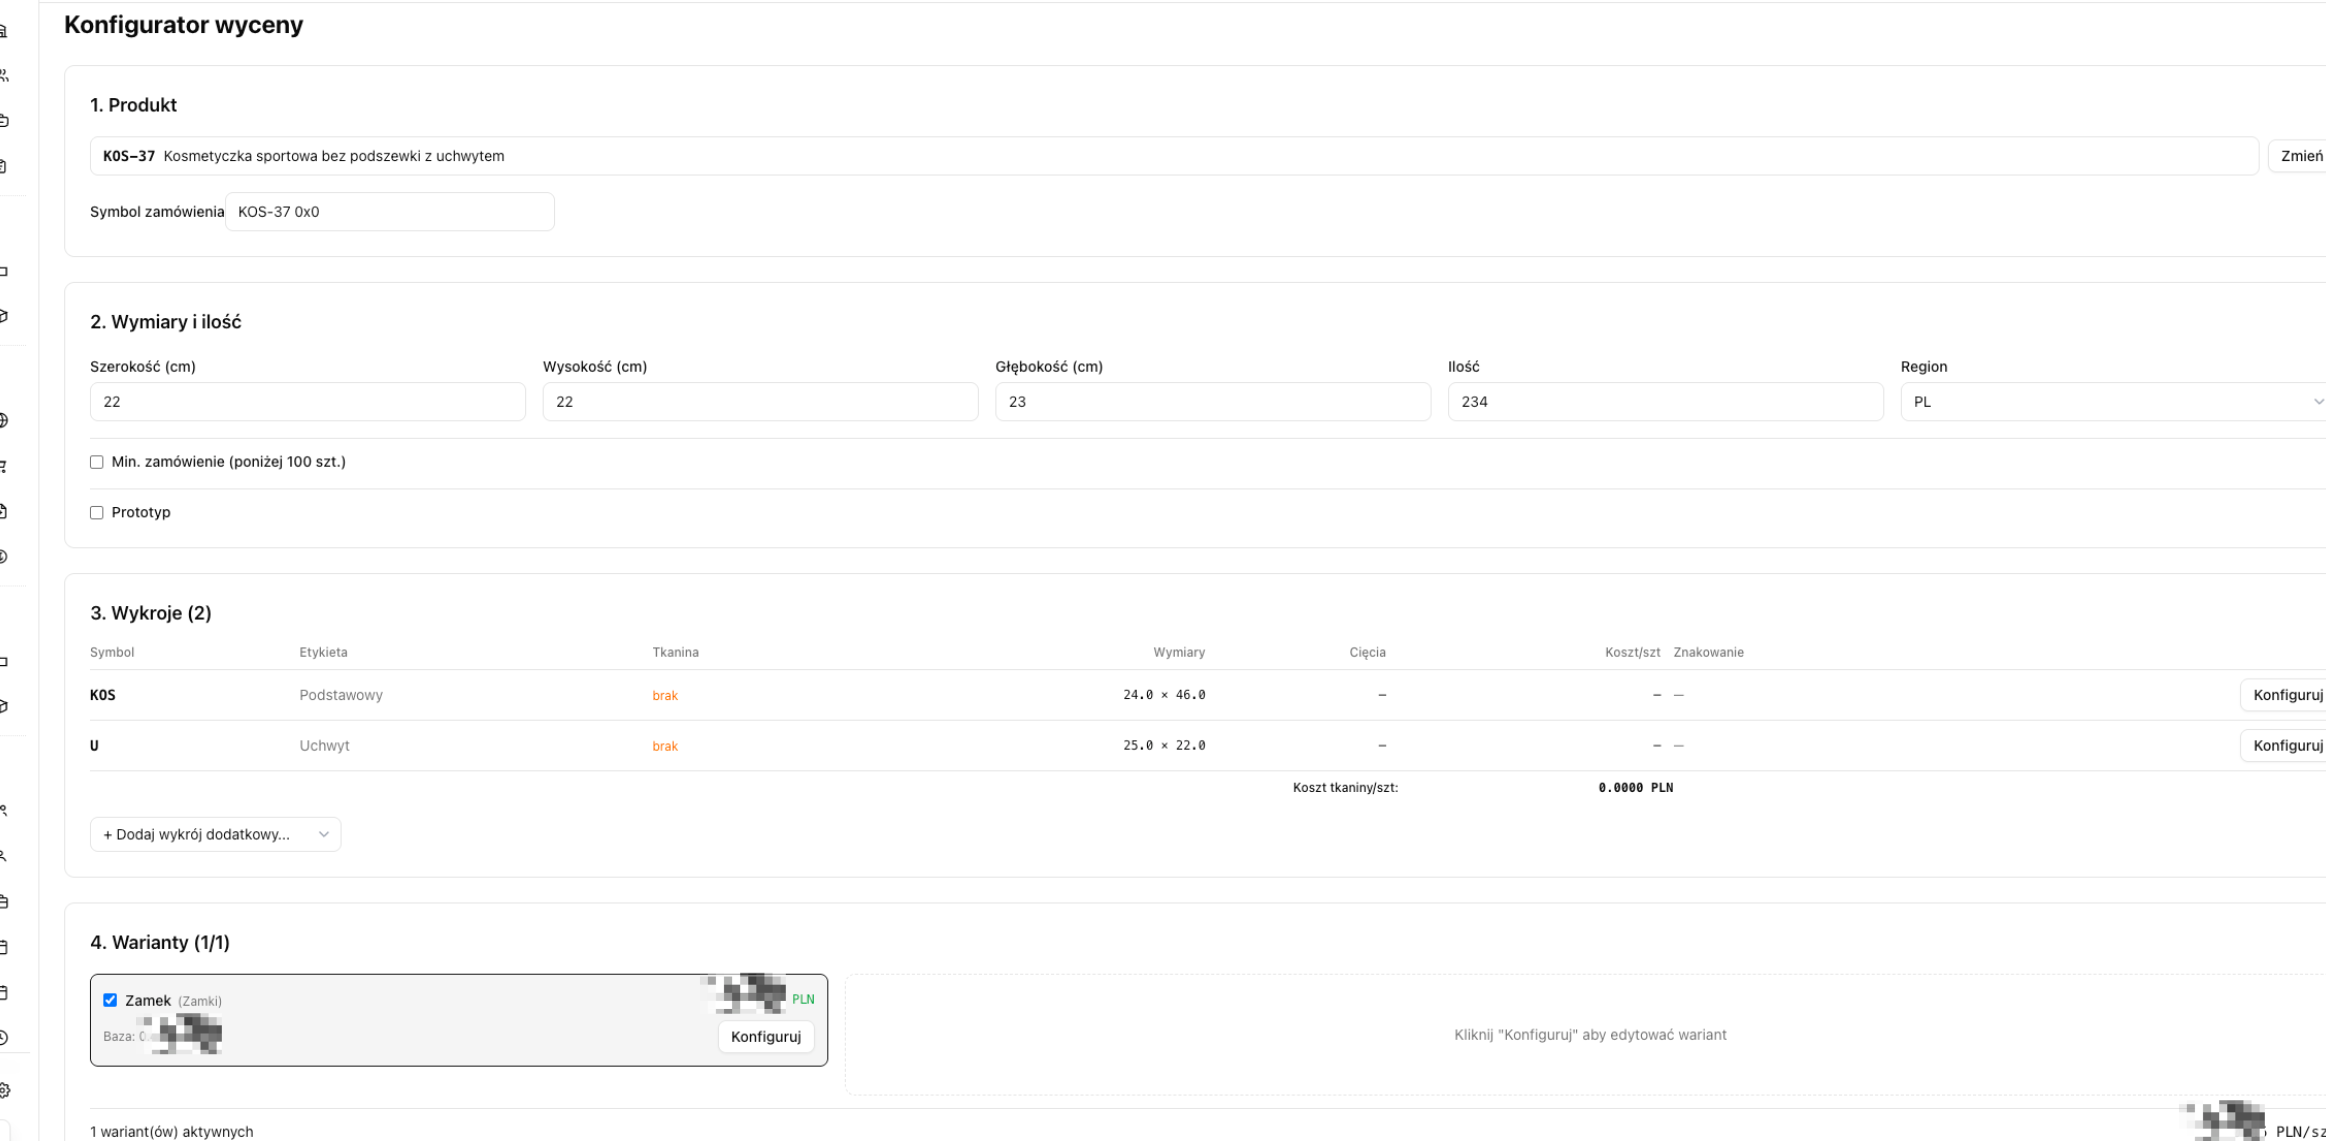Click orange 'brak' in the U row
Viewport: 2326px width, 1141px height.
(x=665, y=746)
